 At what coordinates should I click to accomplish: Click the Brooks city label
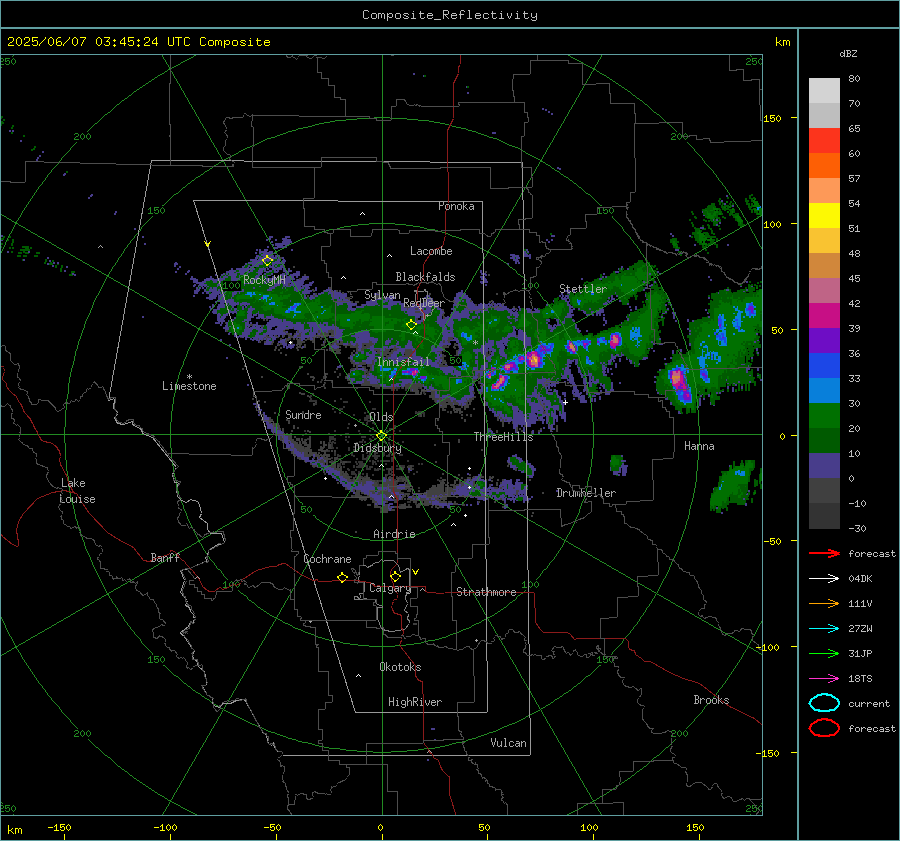(x=711, y=700)
